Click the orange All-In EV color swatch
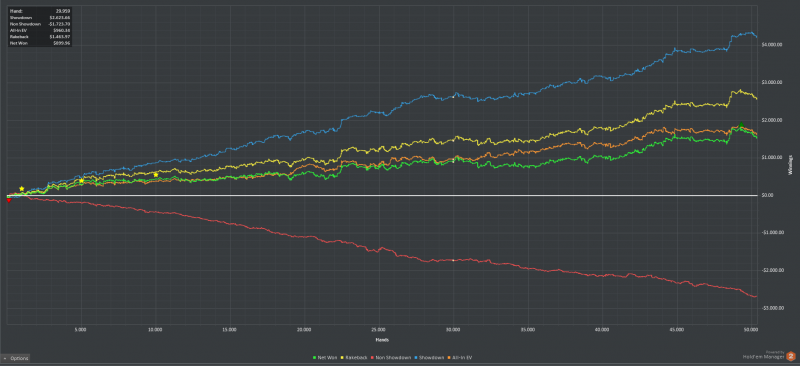This screenshot has width=800, height=366. coord(450,358)
